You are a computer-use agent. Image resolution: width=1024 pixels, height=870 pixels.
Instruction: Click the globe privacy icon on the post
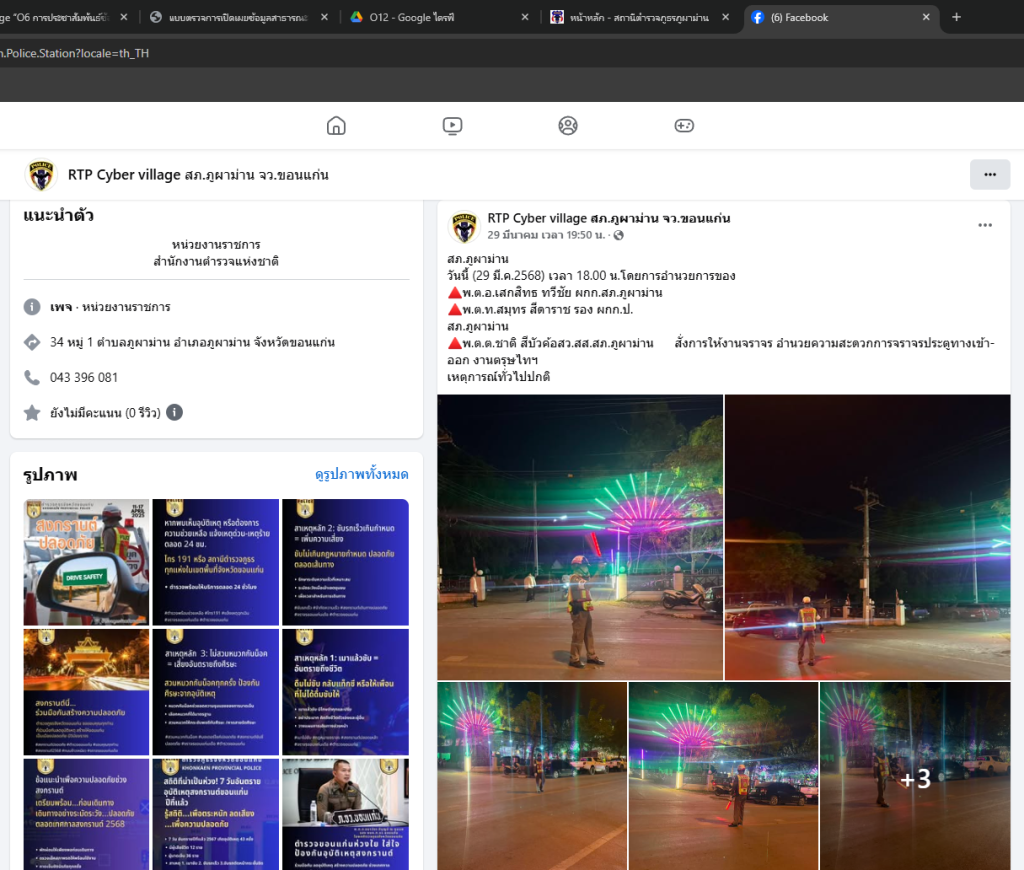pyautogui.click(x=618, y=235)
